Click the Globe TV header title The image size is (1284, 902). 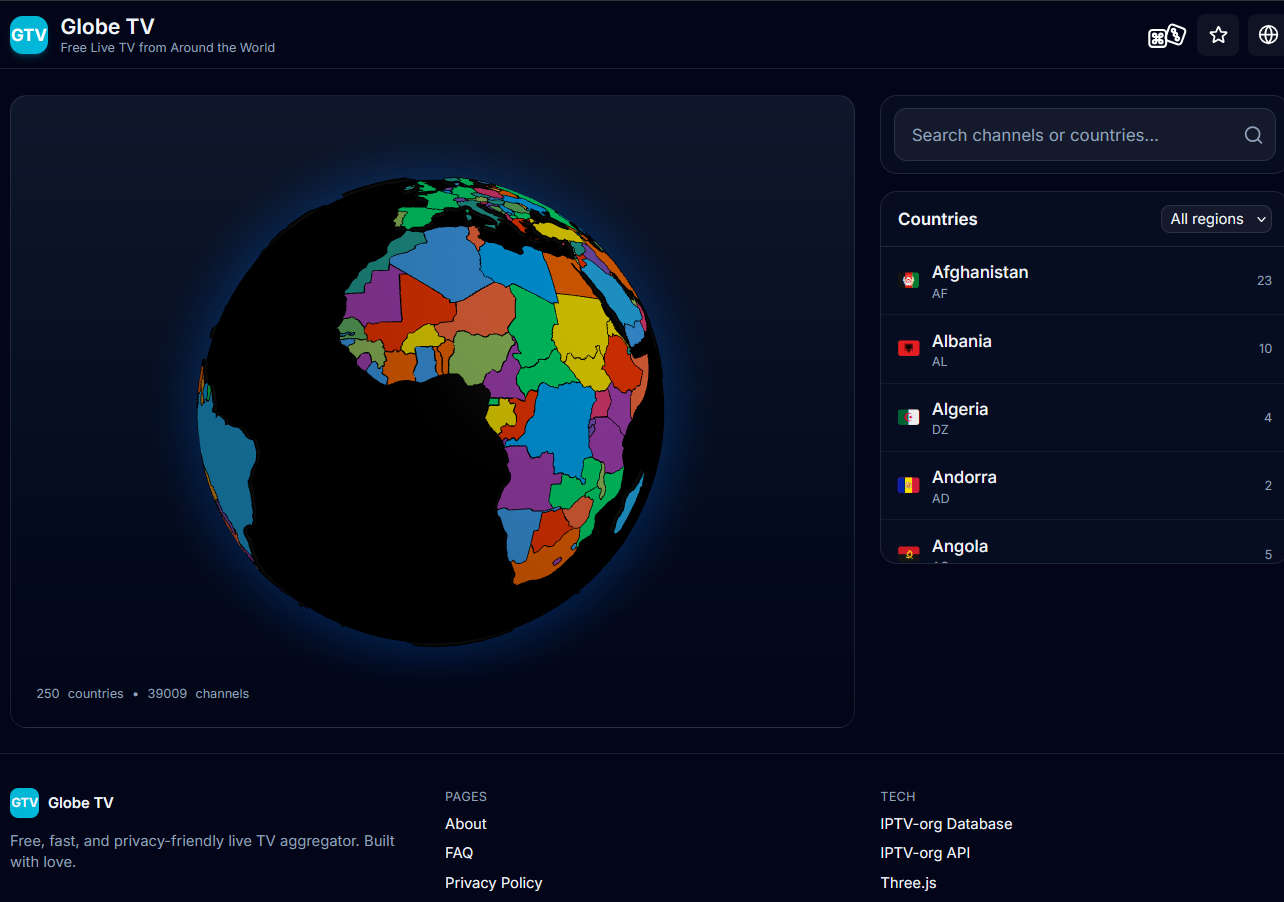coord(107,26)
